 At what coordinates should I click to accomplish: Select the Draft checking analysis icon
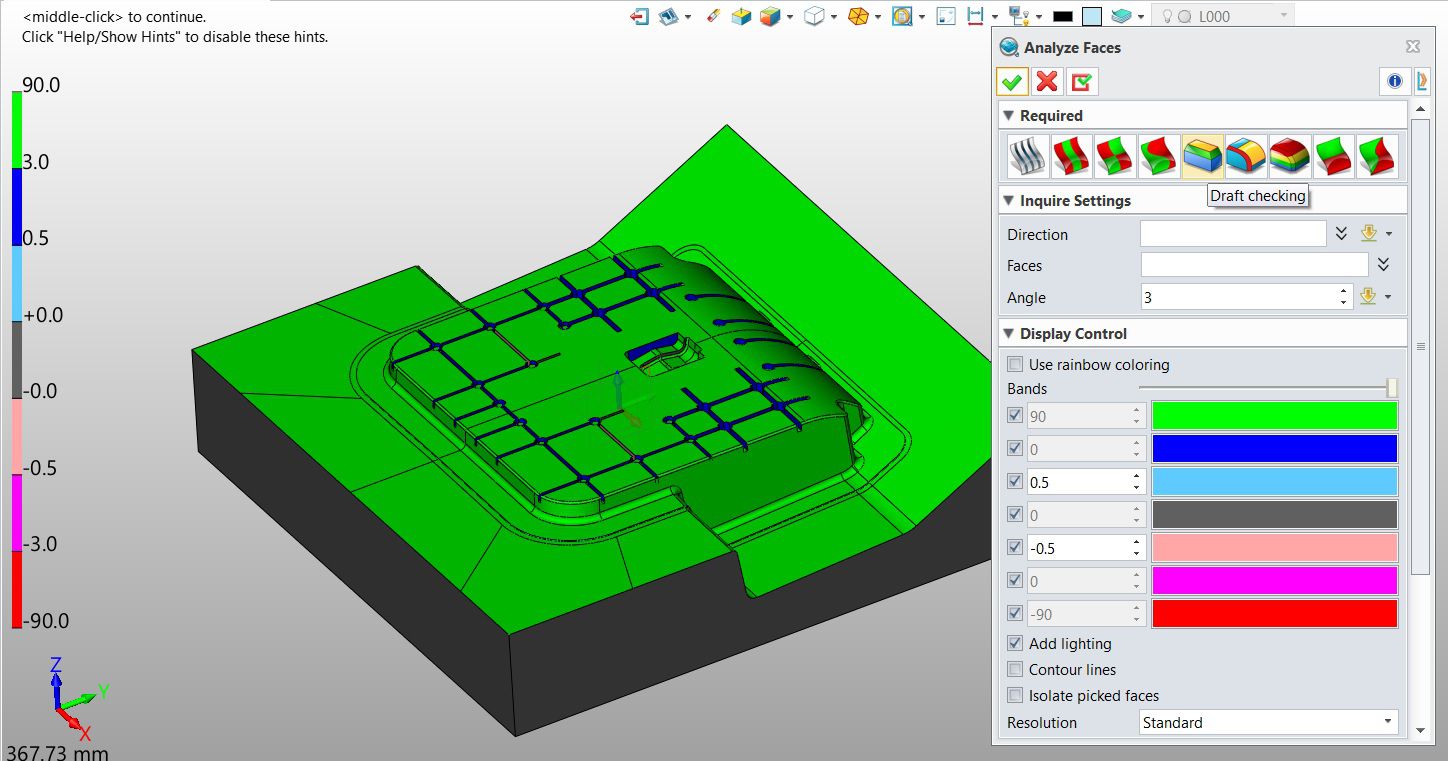[1202, 156]
